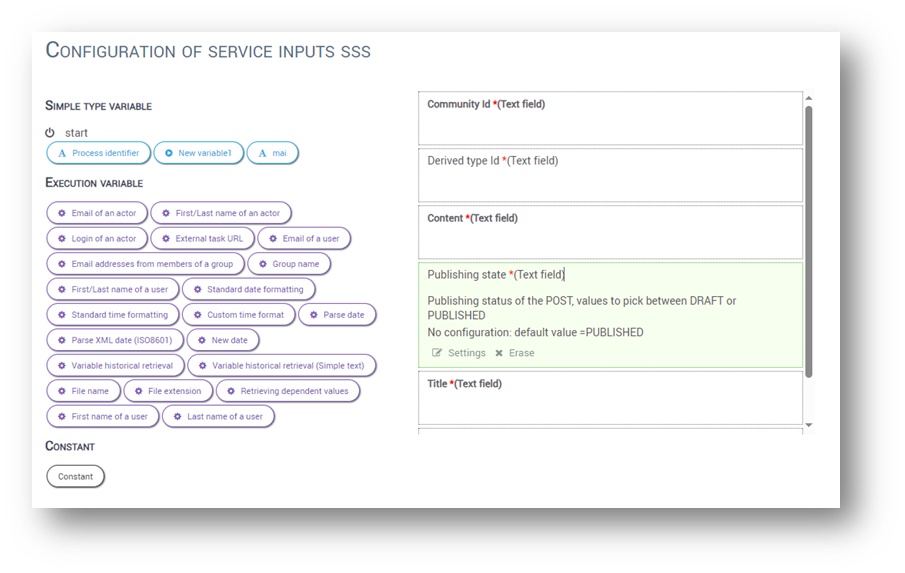905x573 pixels.
Task: Click the start power icon
Action: pos(50,133)
